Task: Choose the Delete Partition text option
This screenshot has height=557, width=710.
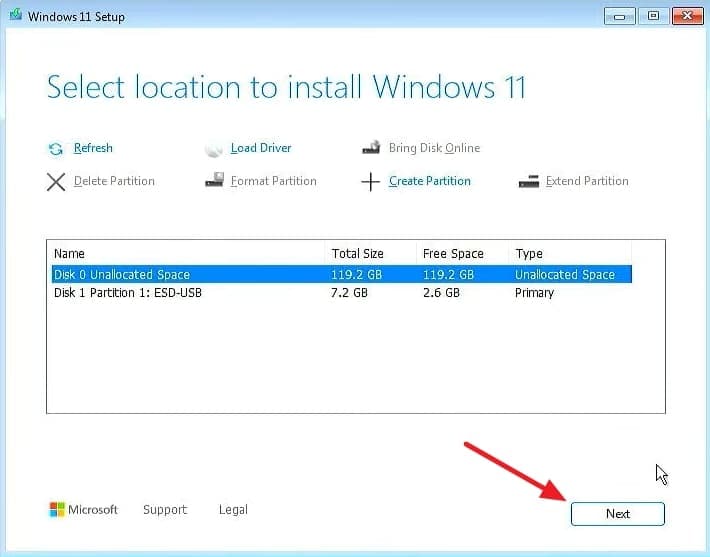Action: point(114,181)
